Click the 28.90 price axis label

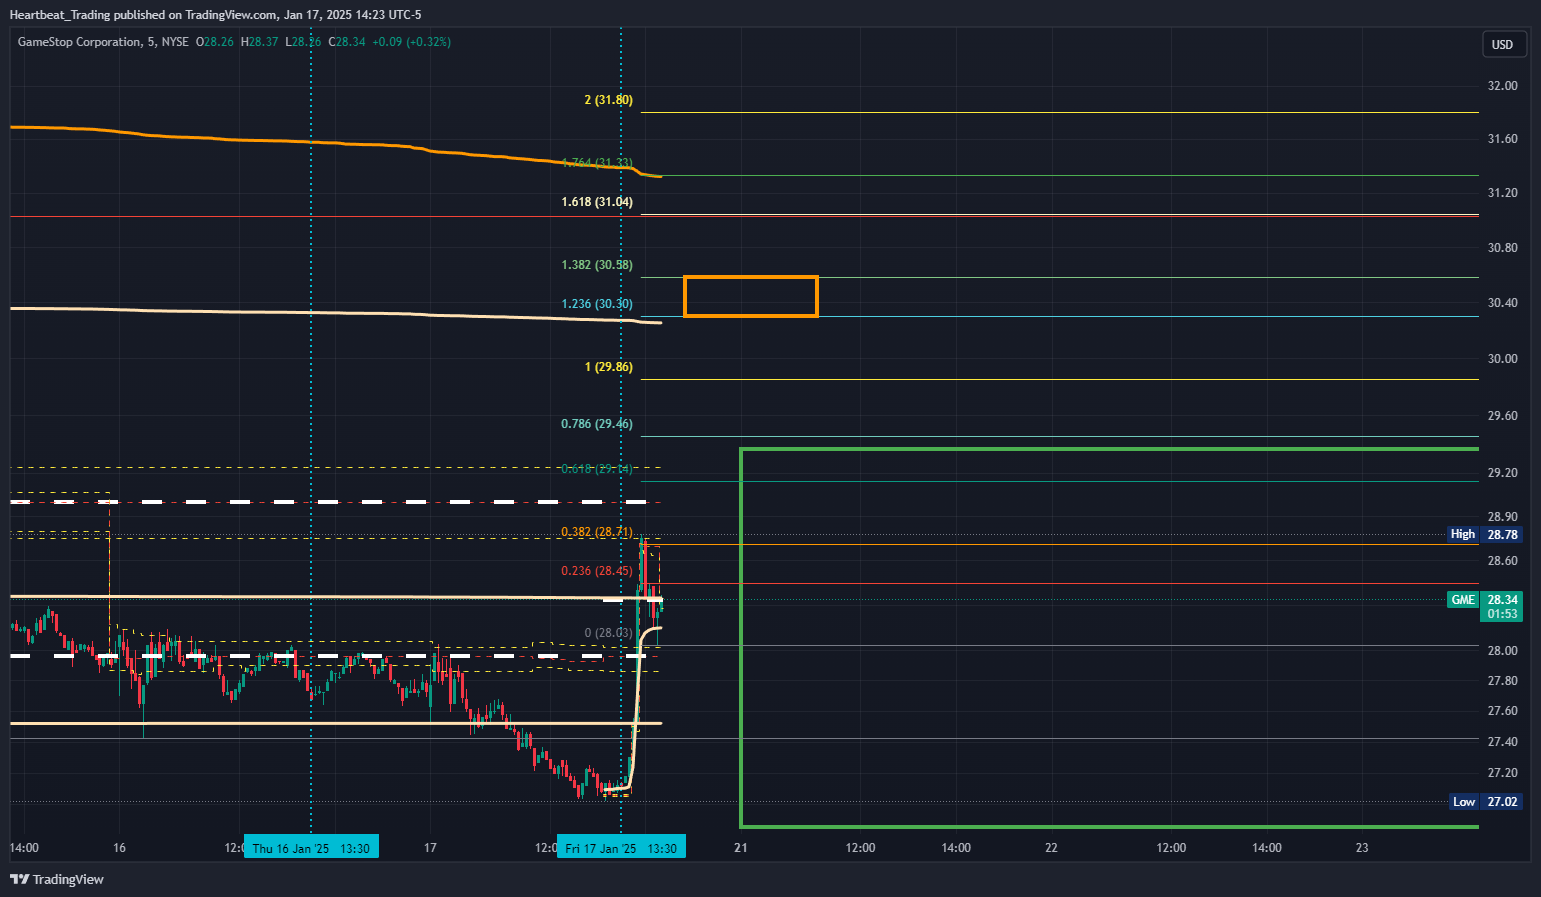[x=1502, y=517]
